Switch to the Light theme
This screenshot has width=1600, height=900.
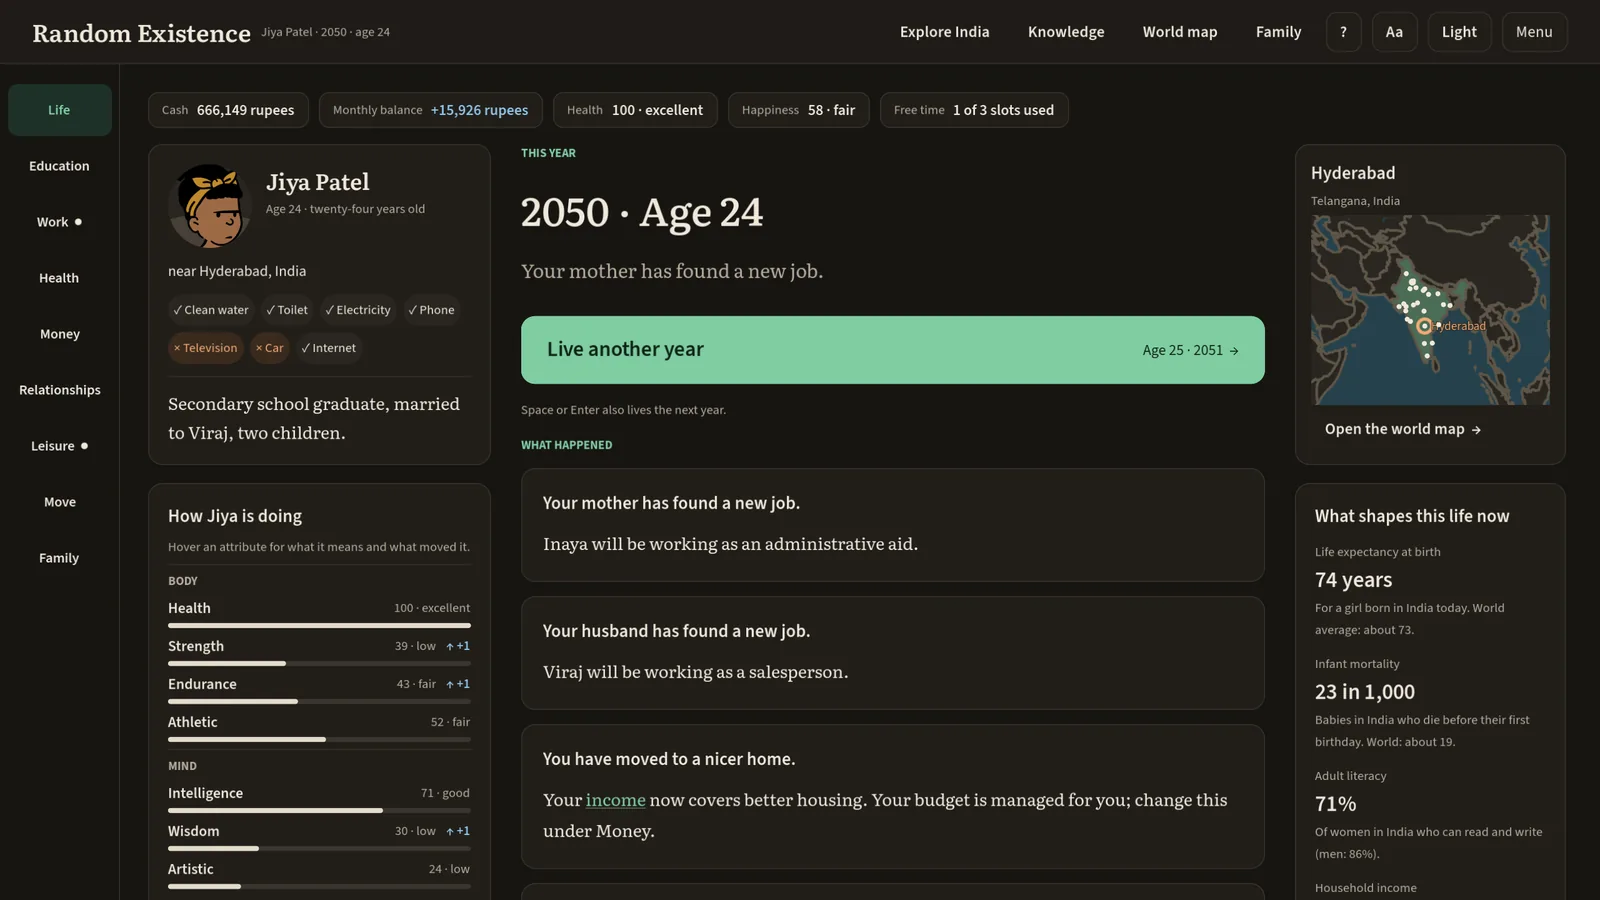click(x=1459, y=32)
